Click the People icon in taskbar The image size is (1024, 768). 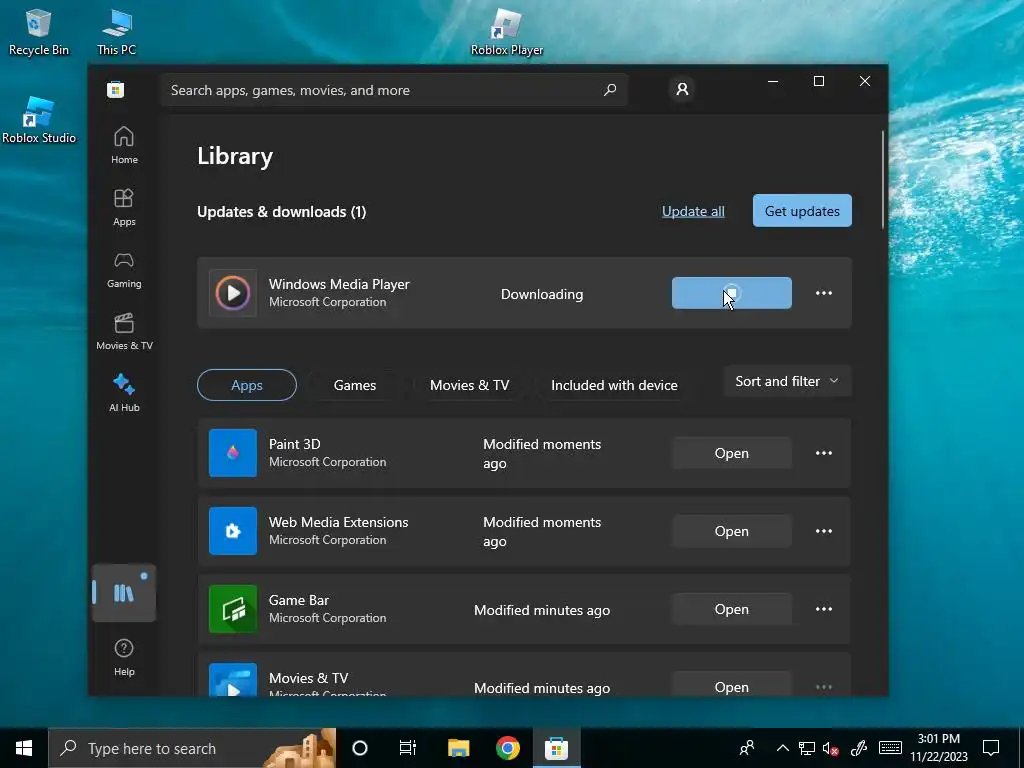747,748
